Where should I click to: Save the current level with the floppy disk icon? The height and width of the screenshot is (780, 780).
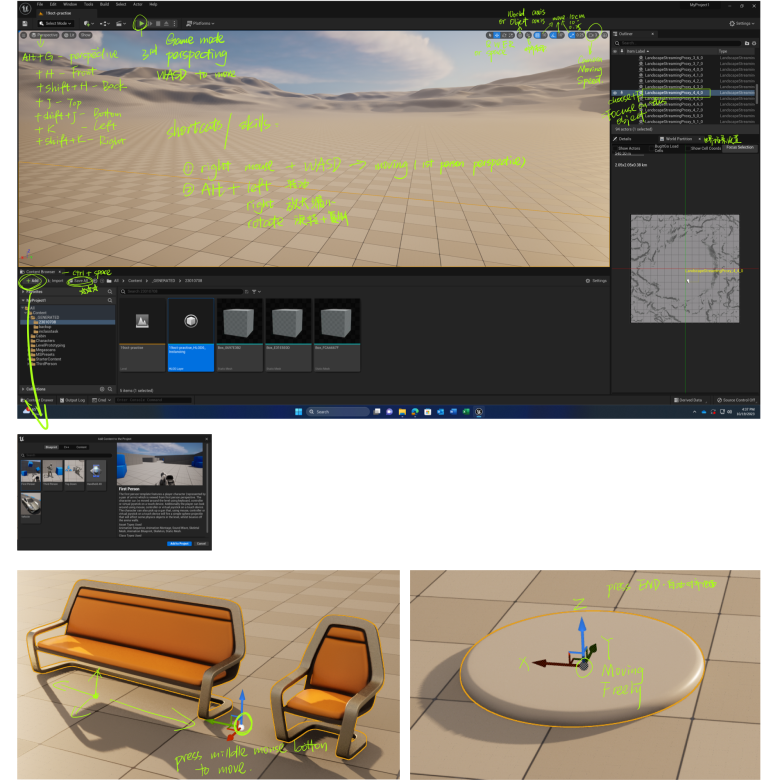[x=25, y=23]
